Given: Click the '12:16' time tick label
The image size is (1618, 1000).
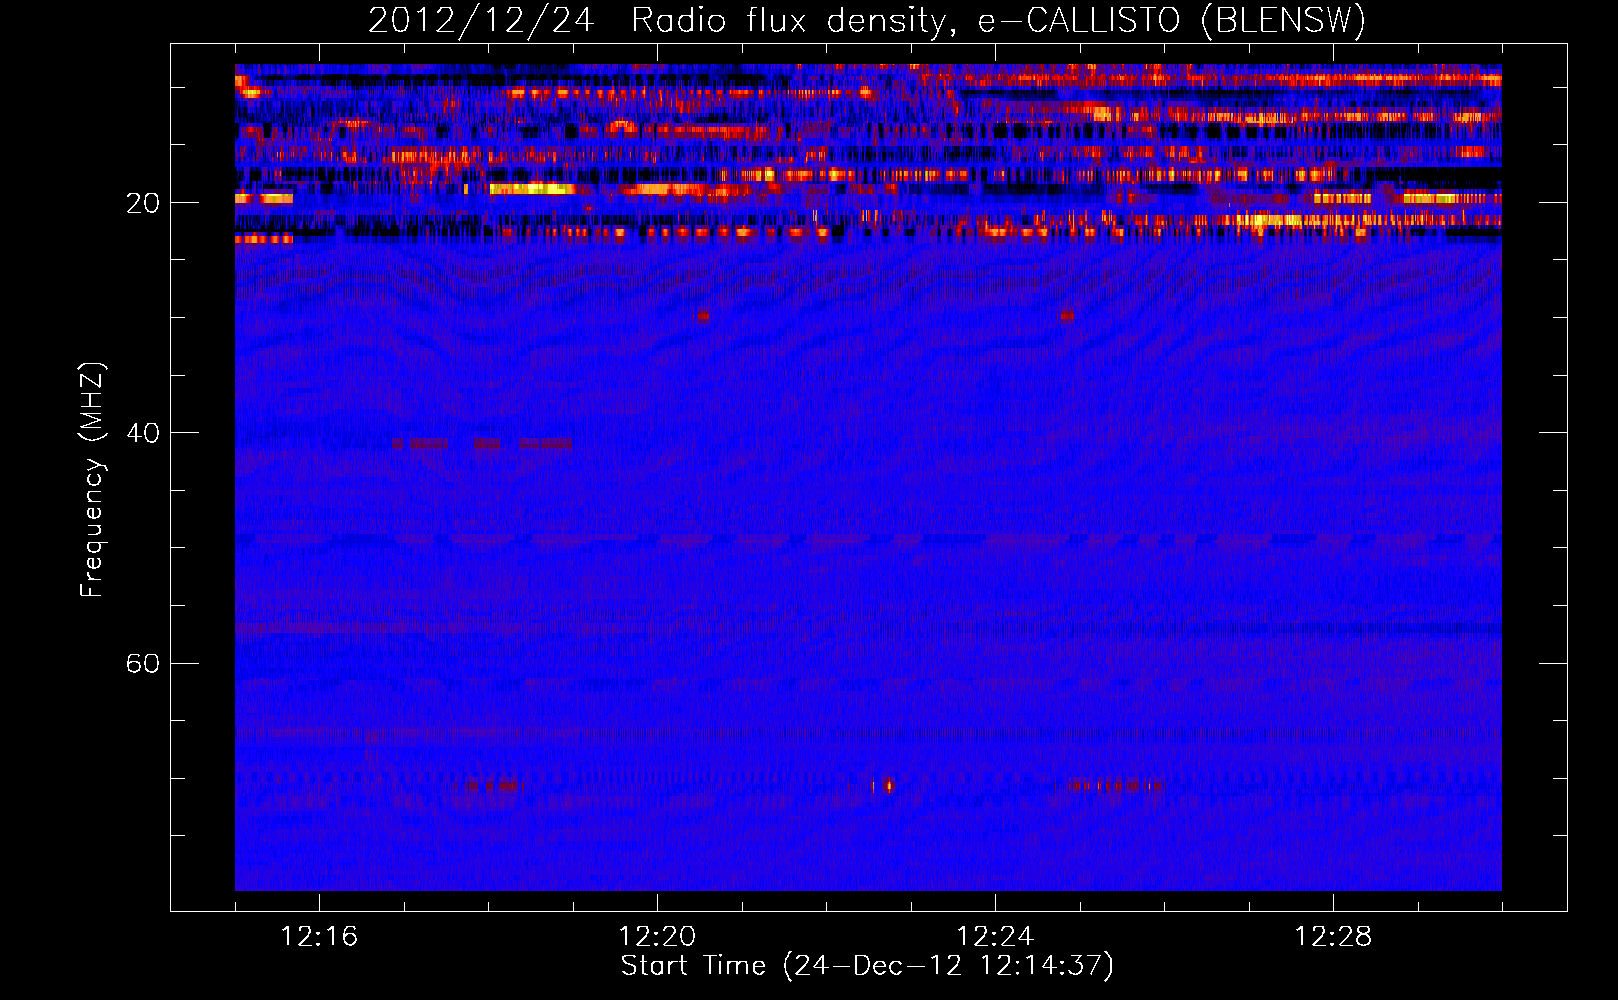Looking at the screenshot, I should [x=319, y=937].
